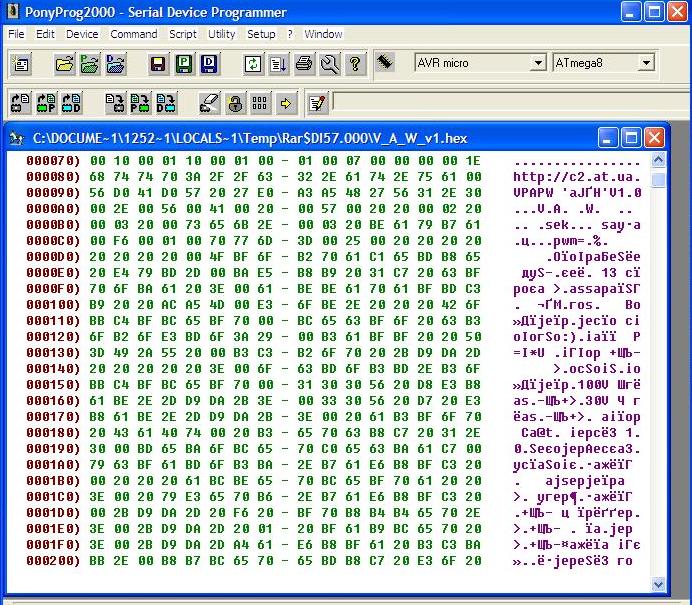Viewport: 692px width, 605px height.
Task: Open data file using the blue D folder icon
Action: (116, 64)
